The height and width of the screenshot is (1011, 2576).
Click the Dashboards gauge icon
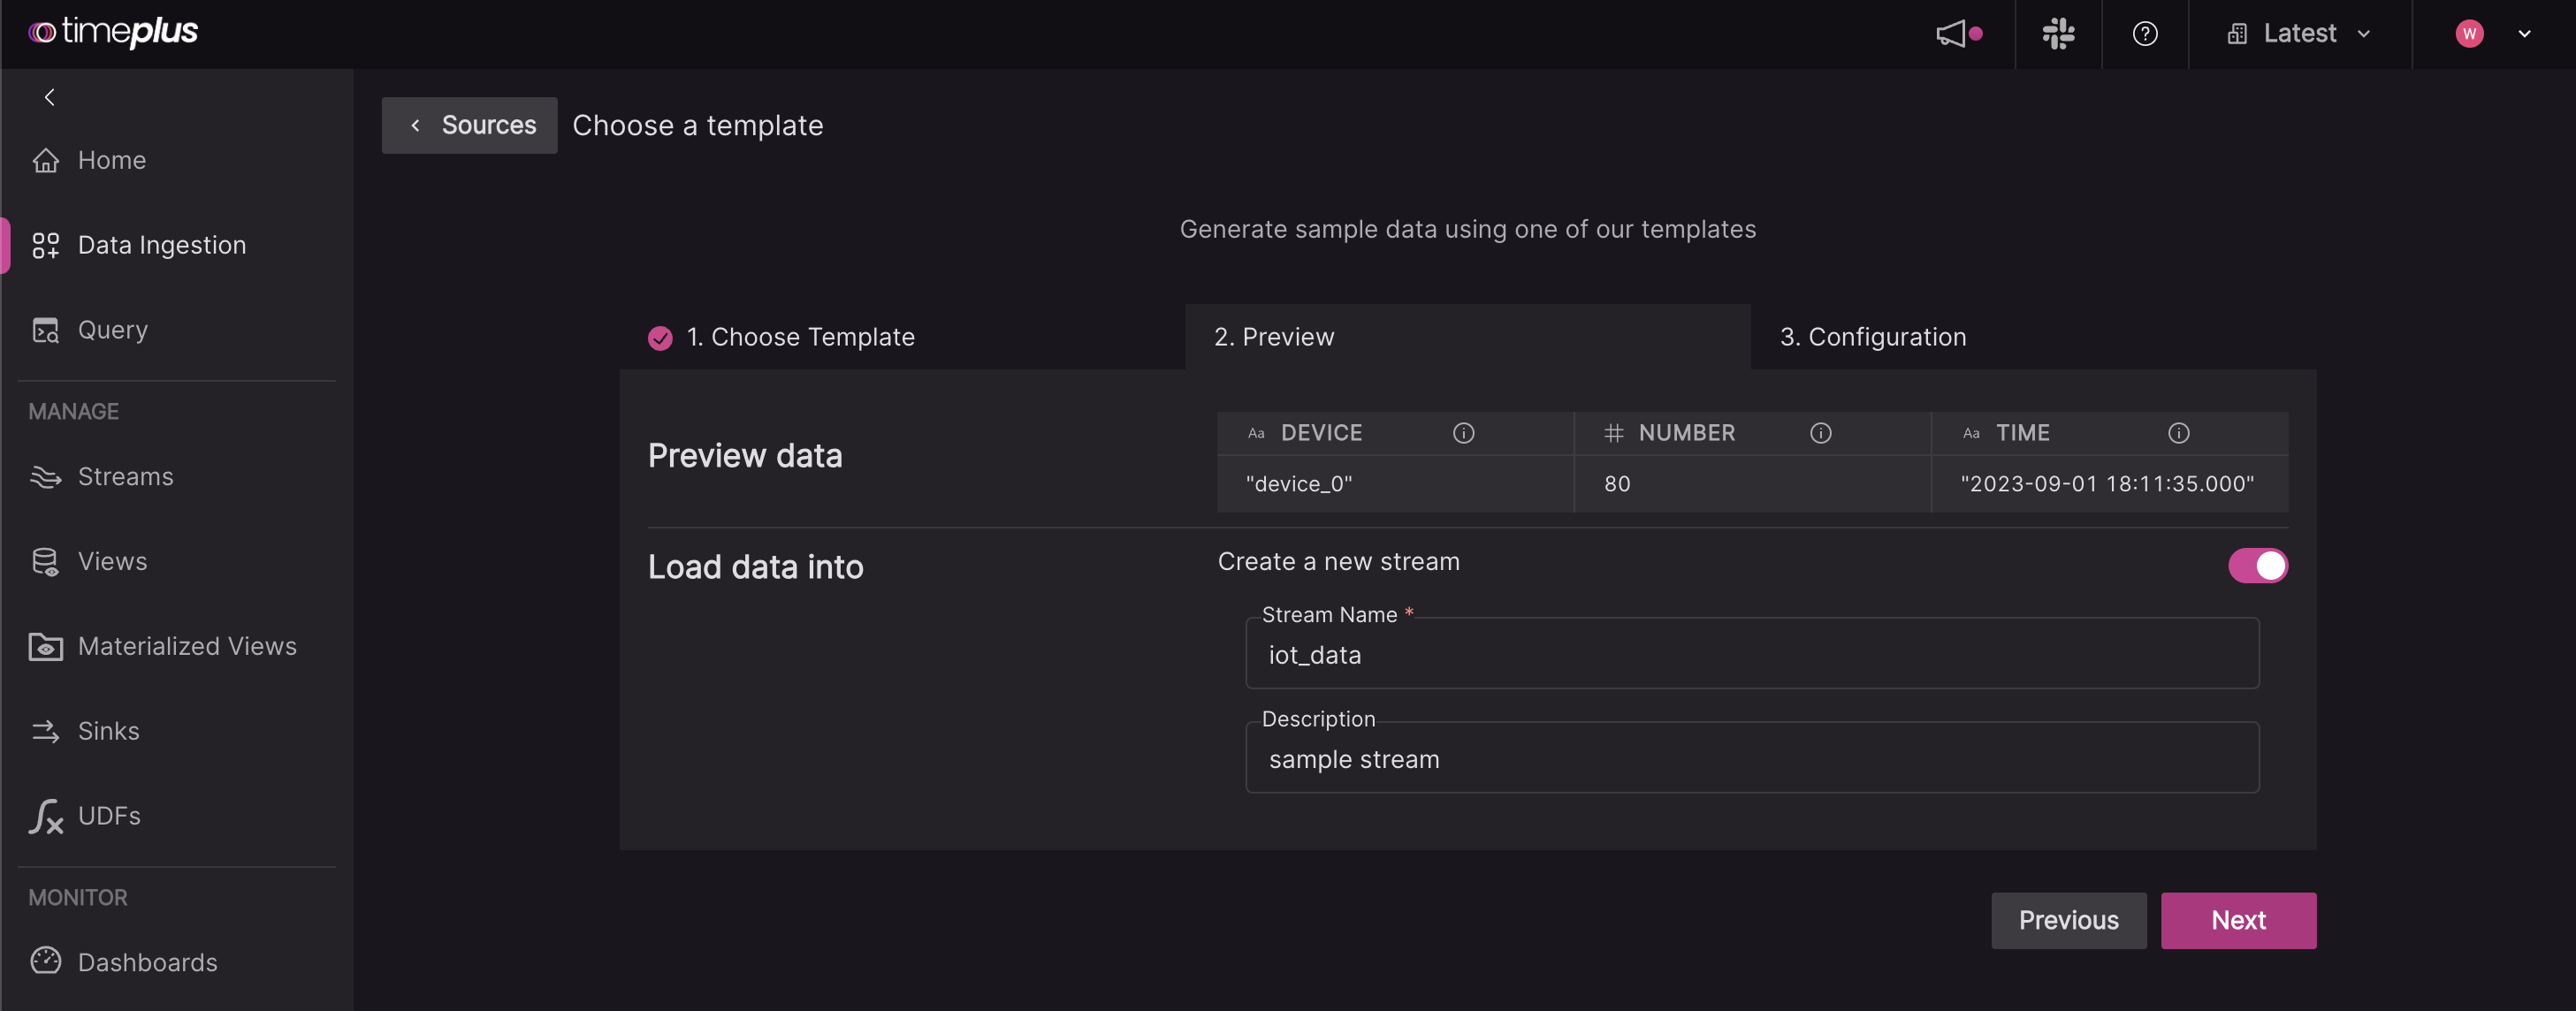click(x=46, y=961)
